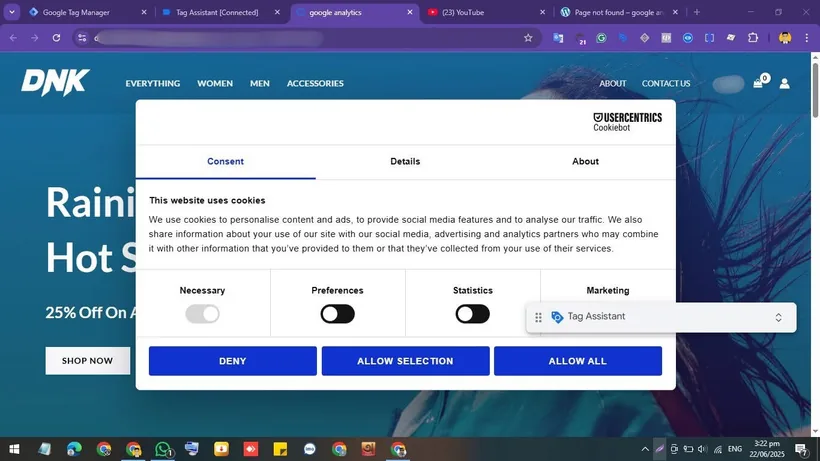Open the Windows Start menu
This screenshot has height=461, width=820.
pos(14,449)
